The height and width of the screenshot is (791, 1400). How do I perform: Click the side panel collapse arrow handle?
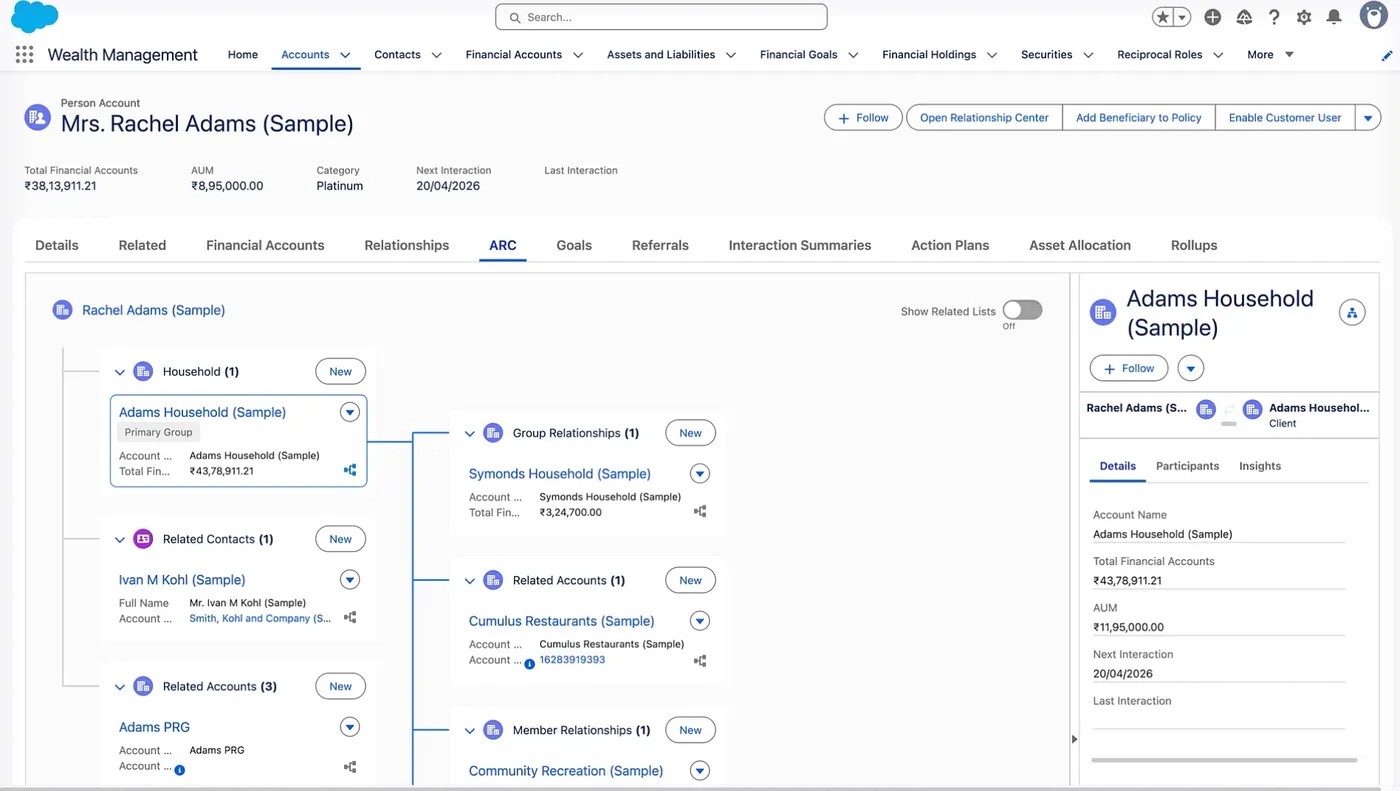1075,739
